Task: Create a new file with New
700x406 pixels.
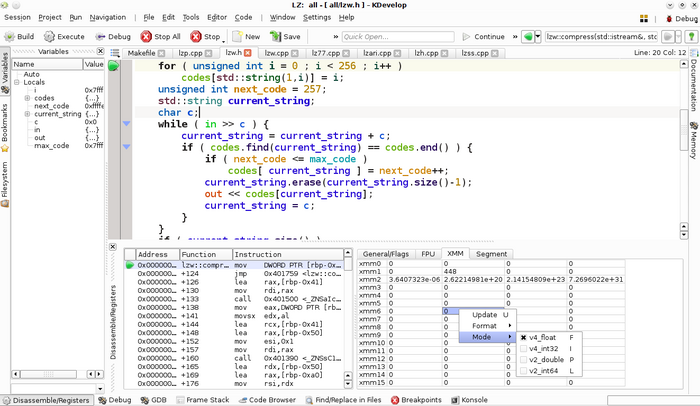Action: pos(244,36)
